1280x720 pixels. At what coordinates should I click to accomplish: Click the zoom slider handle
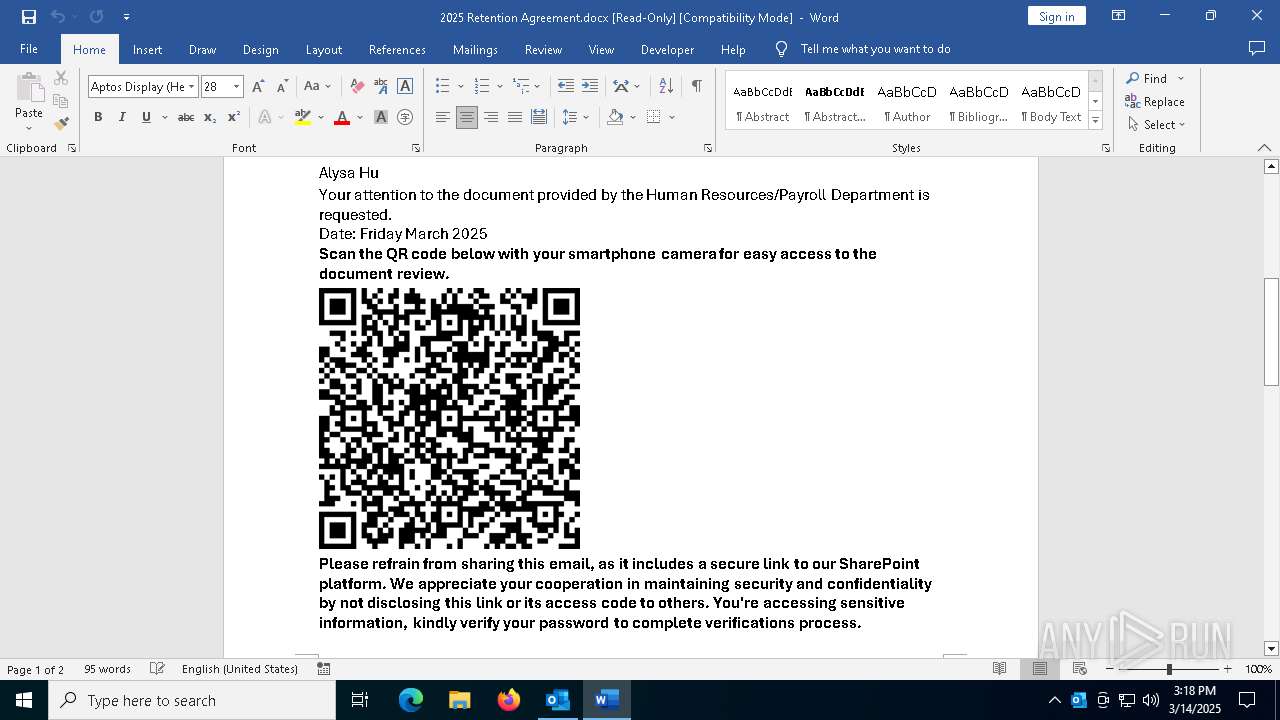[1169, 669]
